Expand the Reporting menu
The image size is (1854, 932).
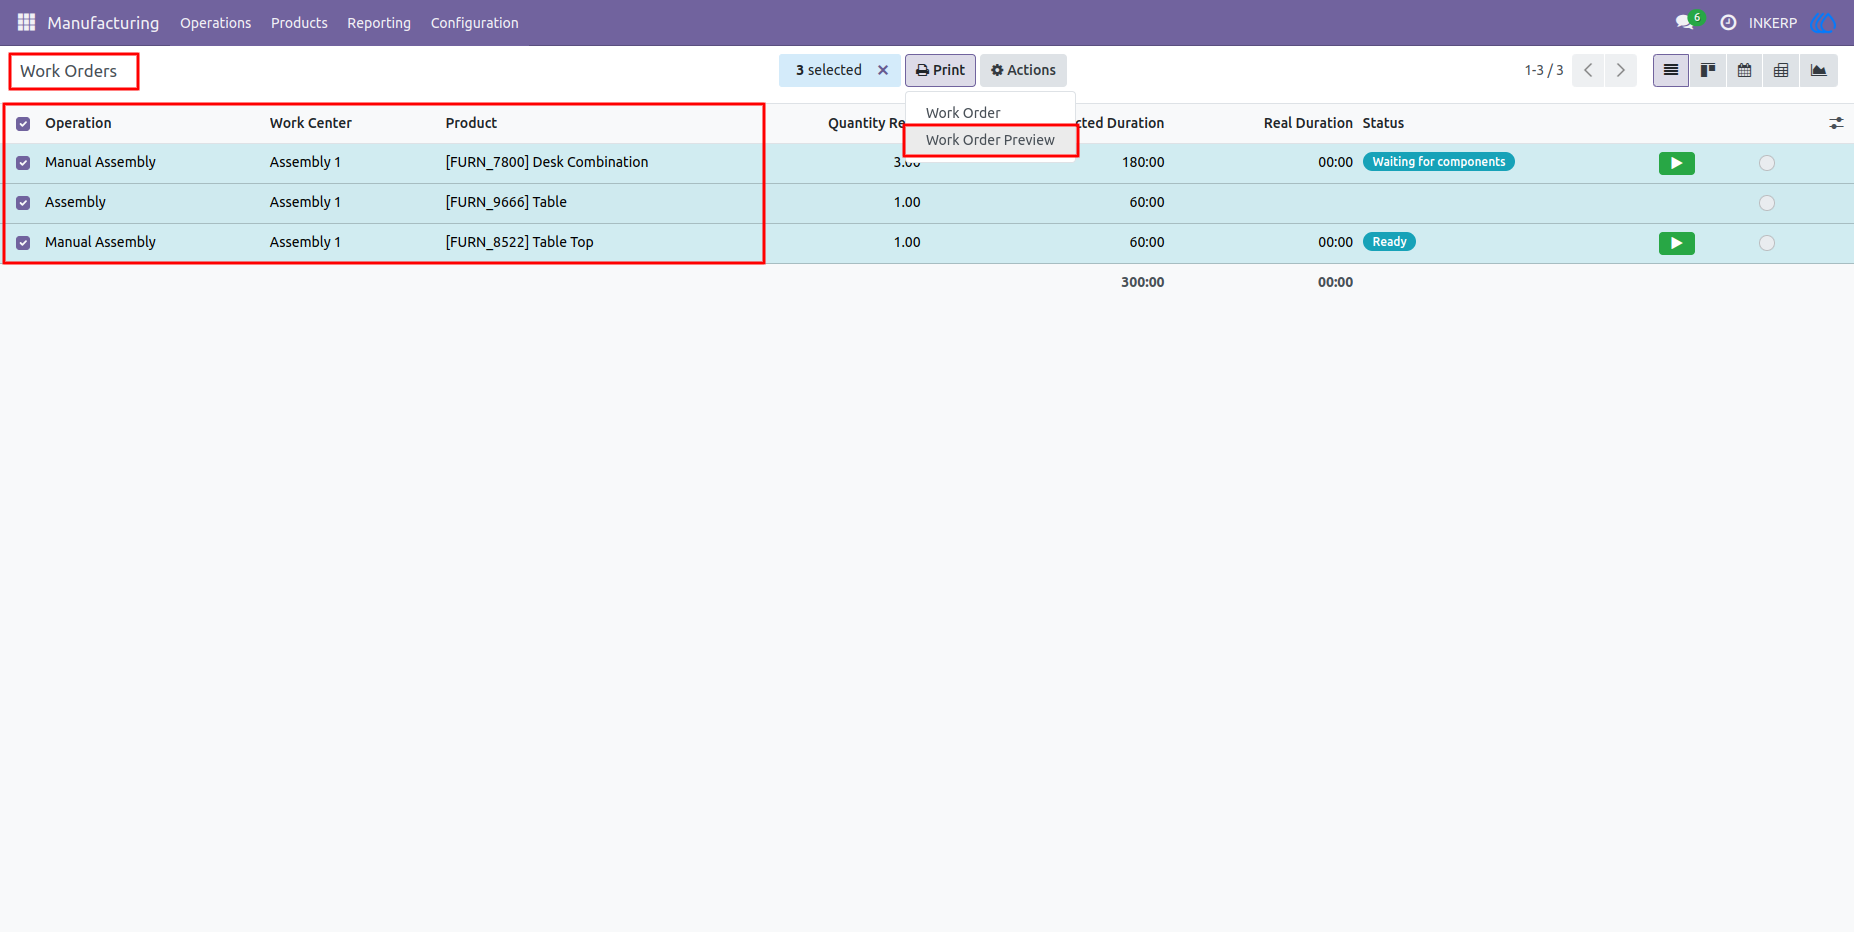[379, 23]
